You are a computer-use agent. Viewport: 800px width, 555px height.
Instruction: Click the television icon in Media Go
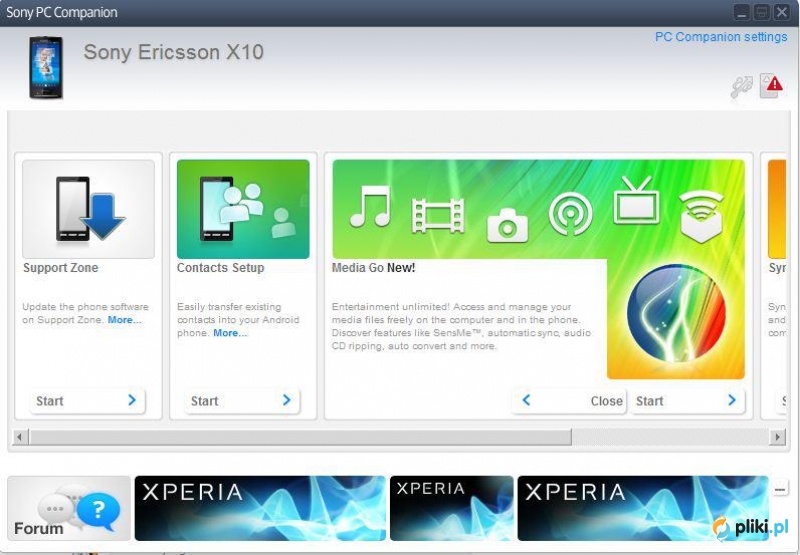(x=636, y=200)
